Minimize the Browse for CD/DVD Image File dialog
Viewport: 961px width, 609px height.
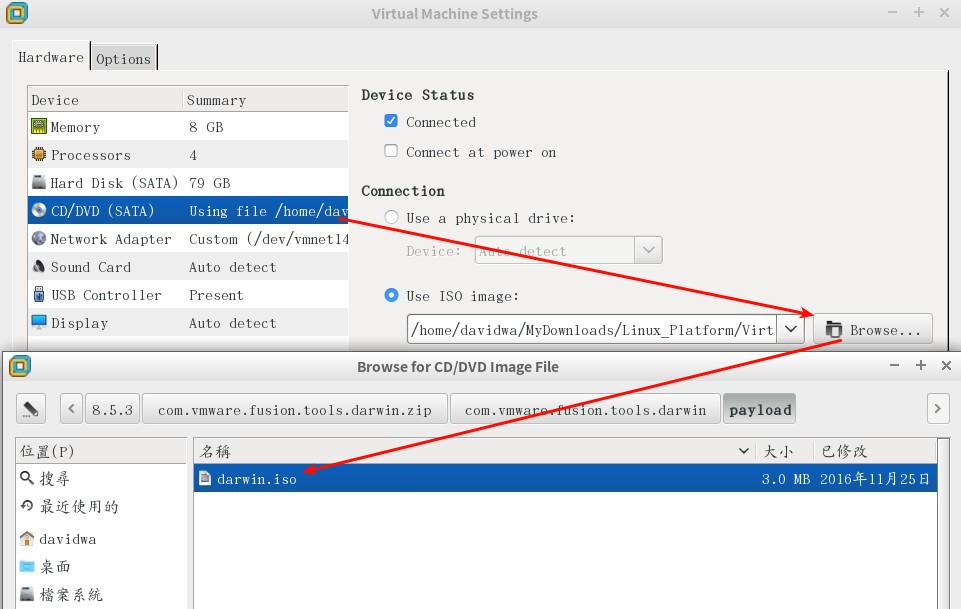coord(894,365)
